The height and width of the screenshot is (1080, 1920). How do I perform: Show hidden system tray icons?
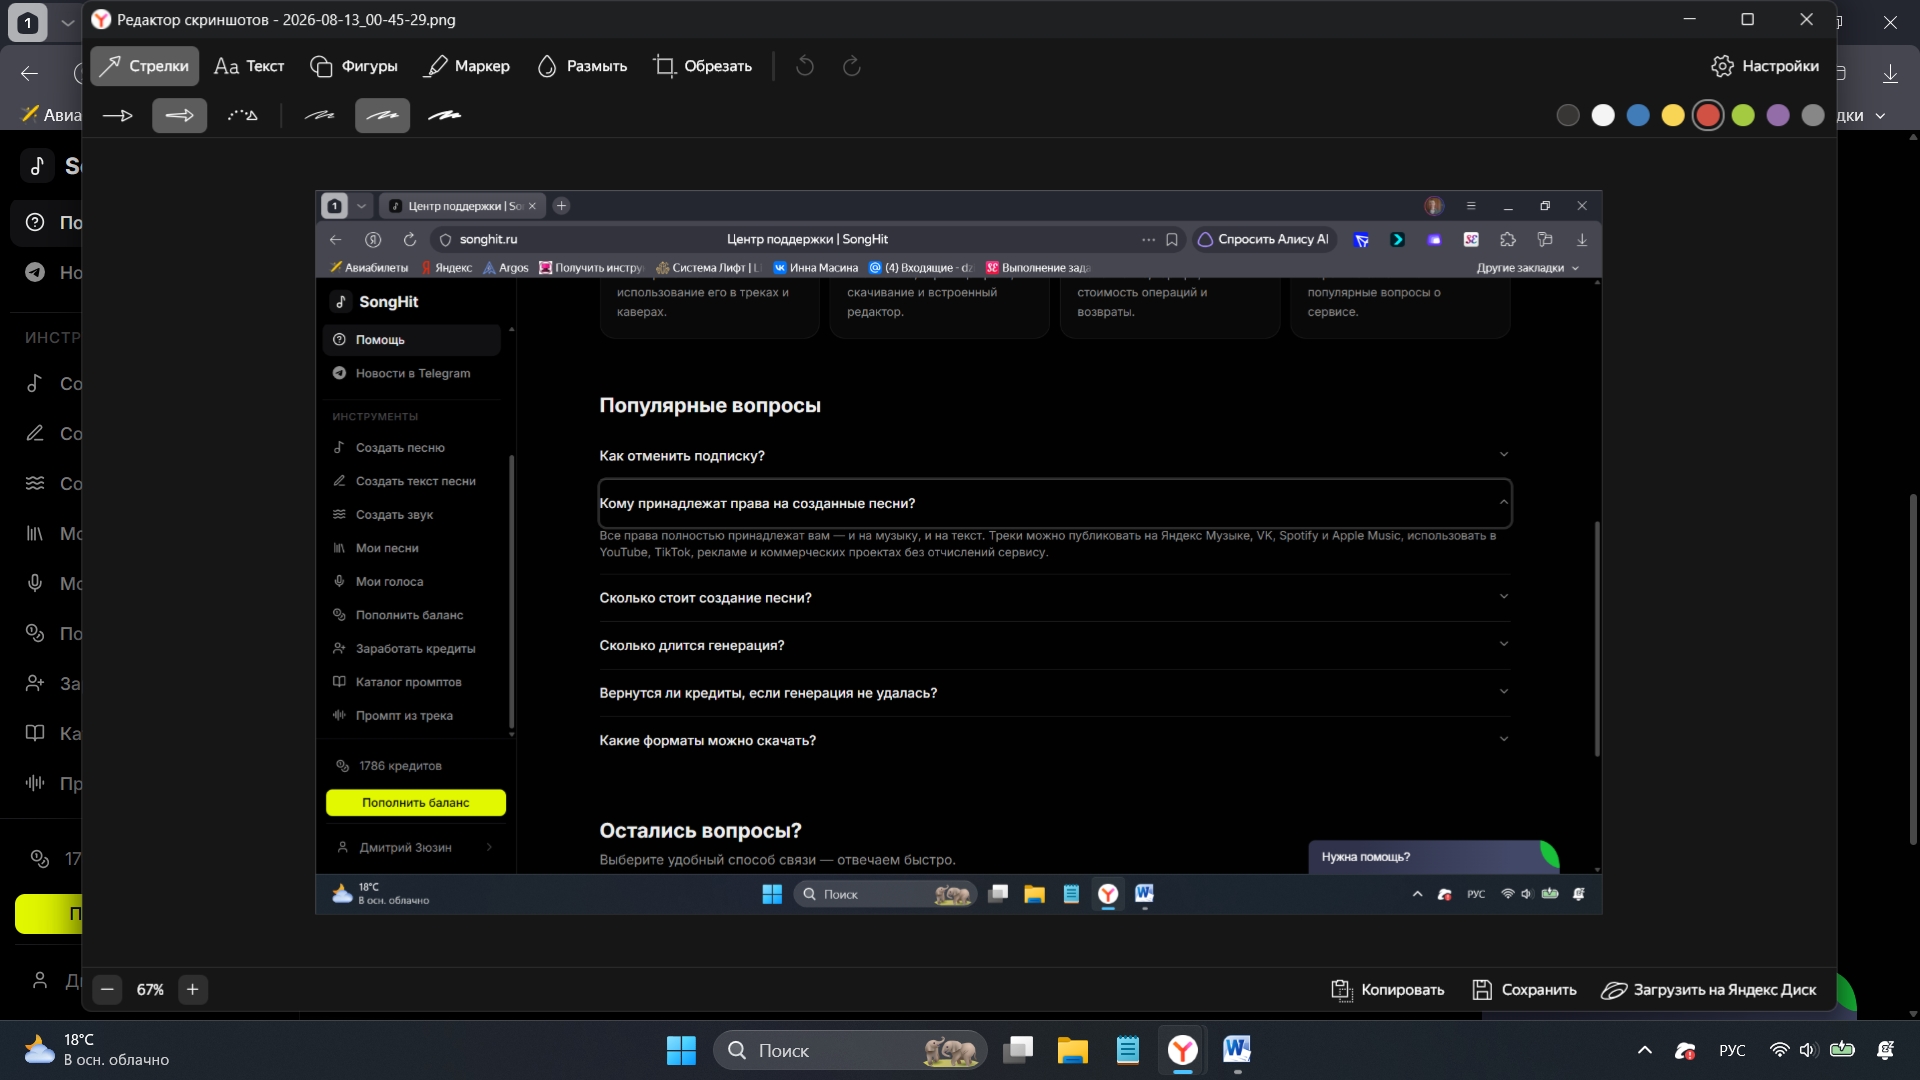tap(1645, 1050)
